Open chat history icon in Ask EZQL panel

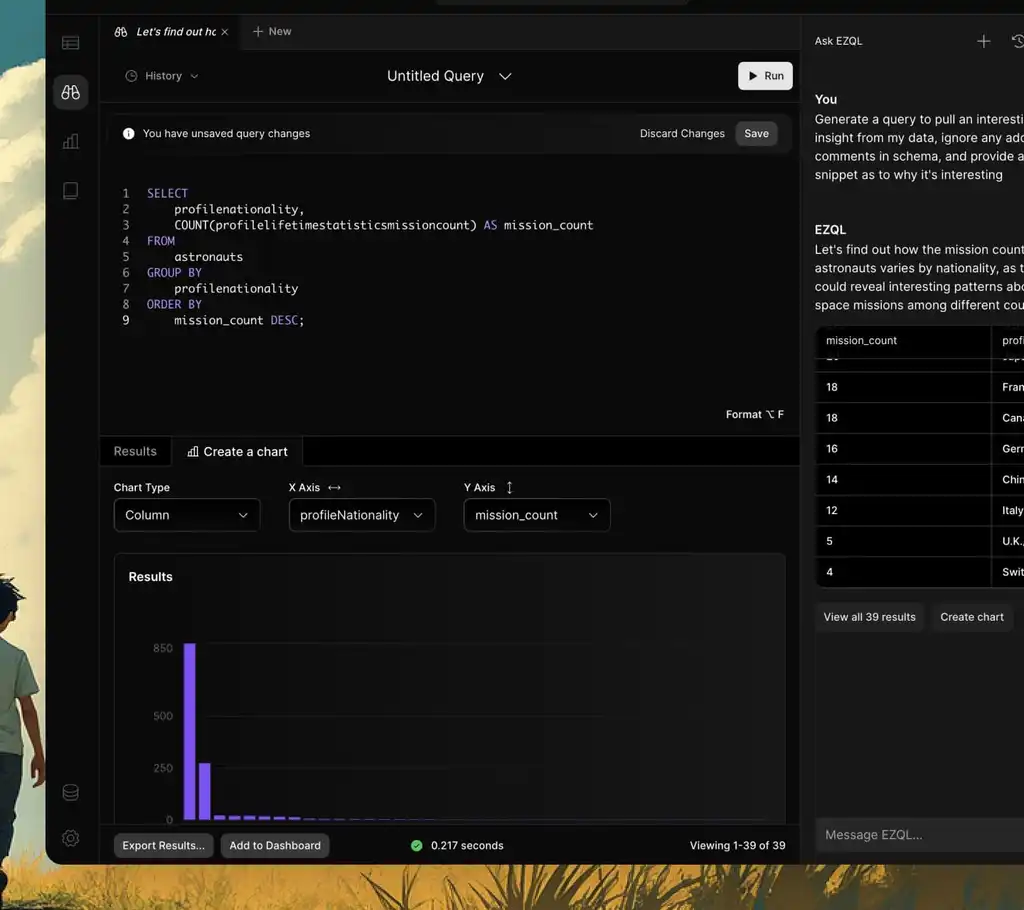(1019, 41)
